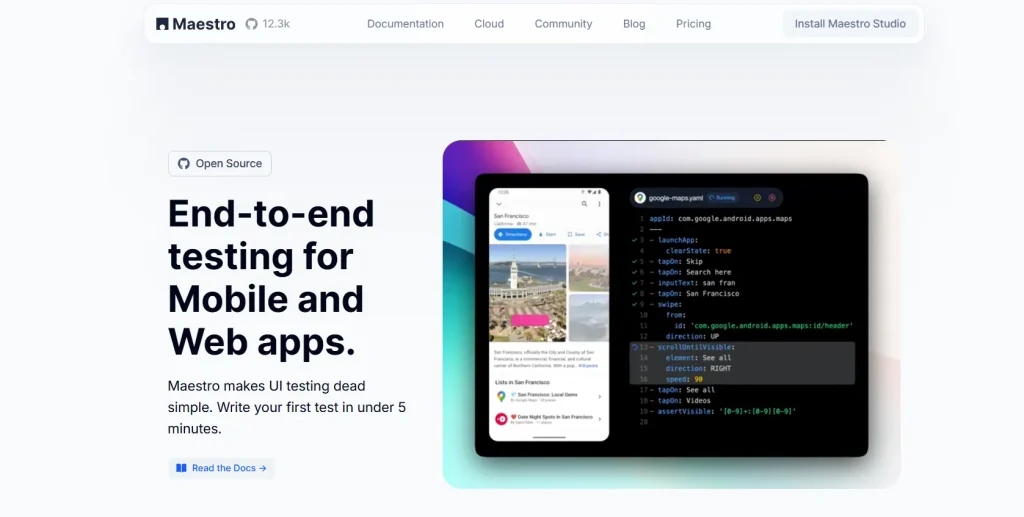
Task: Click 'Lists in San Francisco' heading in phone
Action: [x=522, y=383]
